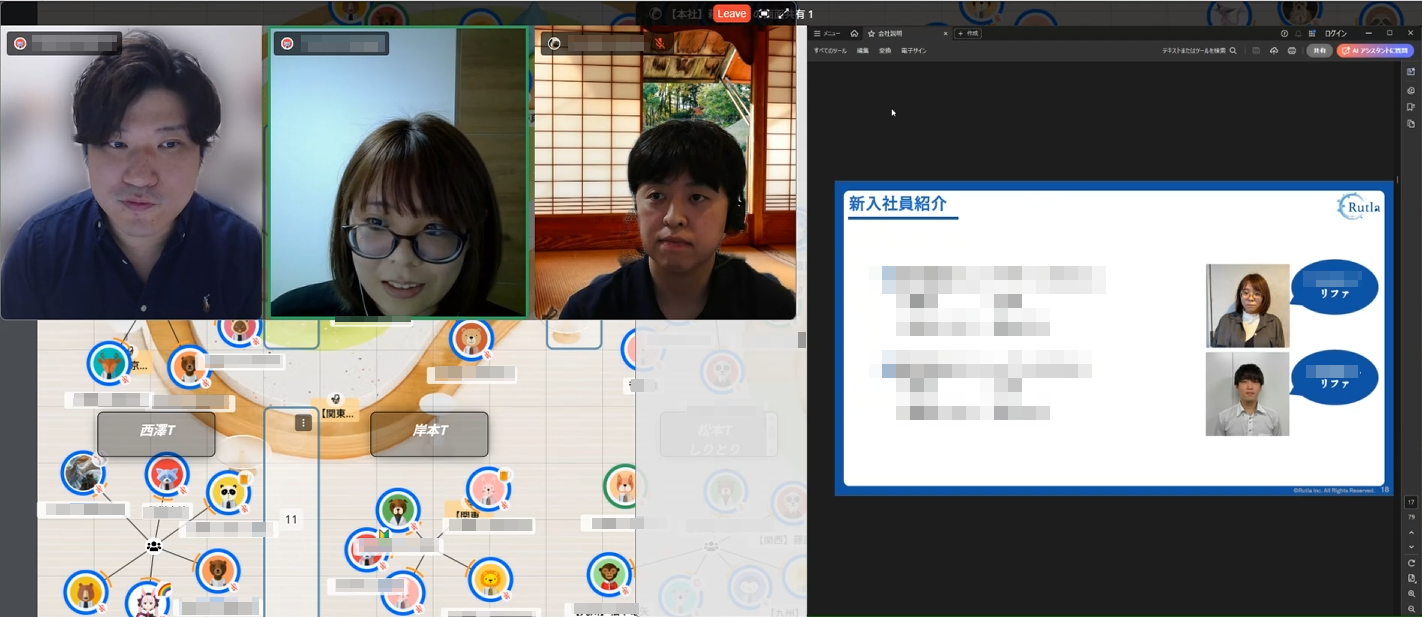Screen dimensions: 1422x617
Task: Open the Acrobat メニュー hamburger menu
Action: 825,33
